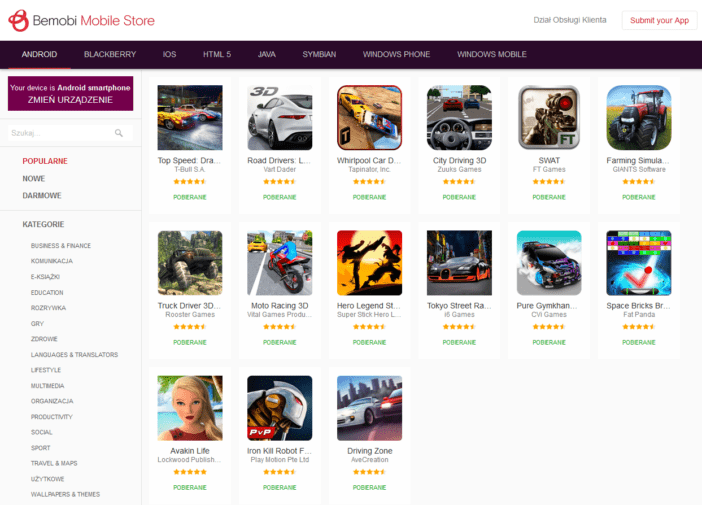Screen dimensions: 702x505
Task: Click Pobieranie under Space Bricks
Action: (x=639, y=342)
